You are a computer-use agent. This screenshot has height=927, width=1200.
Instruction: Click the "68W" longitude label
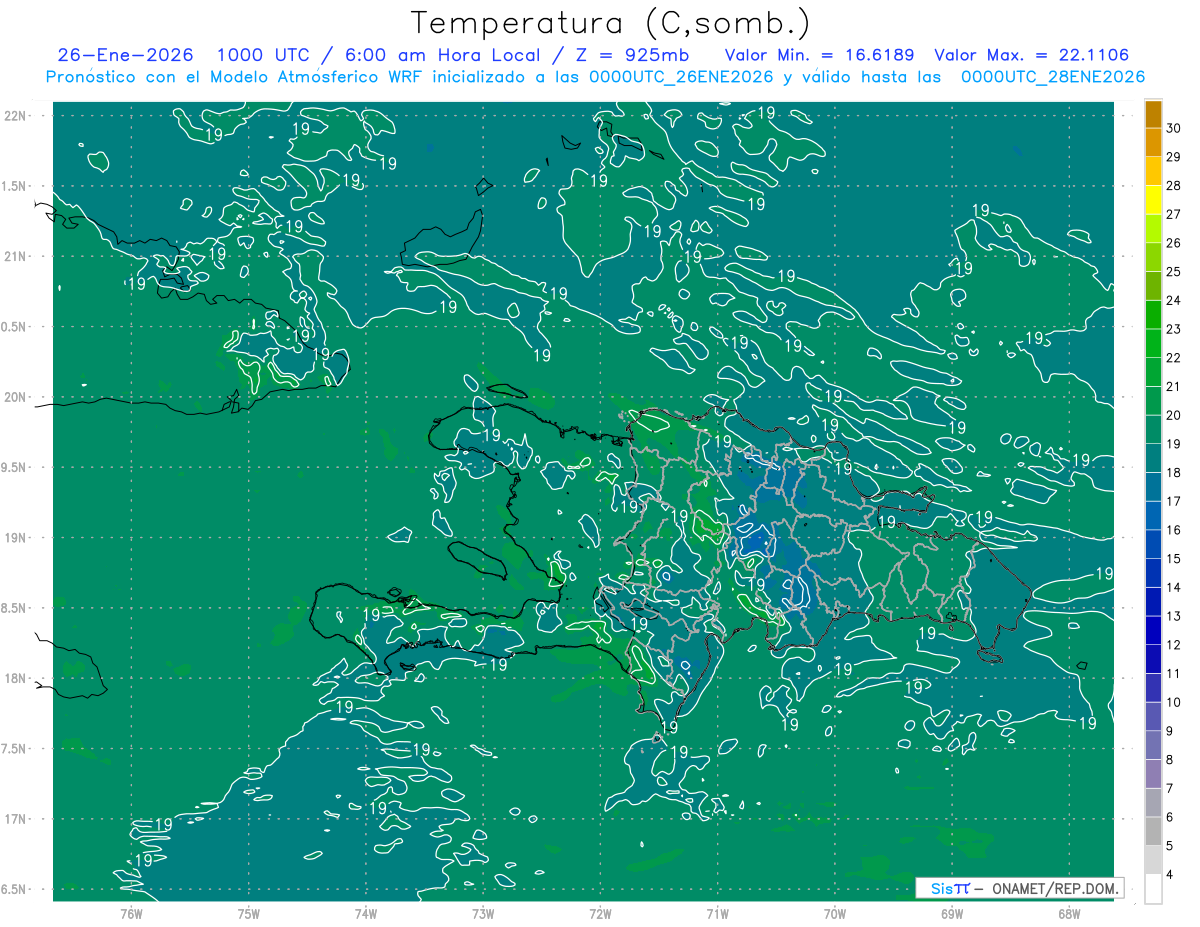1069,914
